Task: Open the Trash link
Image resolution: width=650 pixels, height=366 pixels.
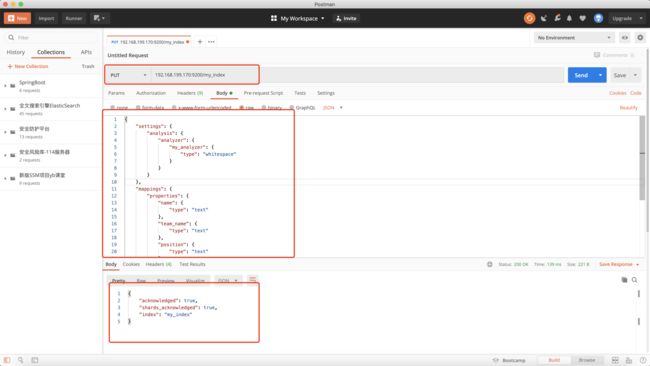Action: click(x=88, y=66)
